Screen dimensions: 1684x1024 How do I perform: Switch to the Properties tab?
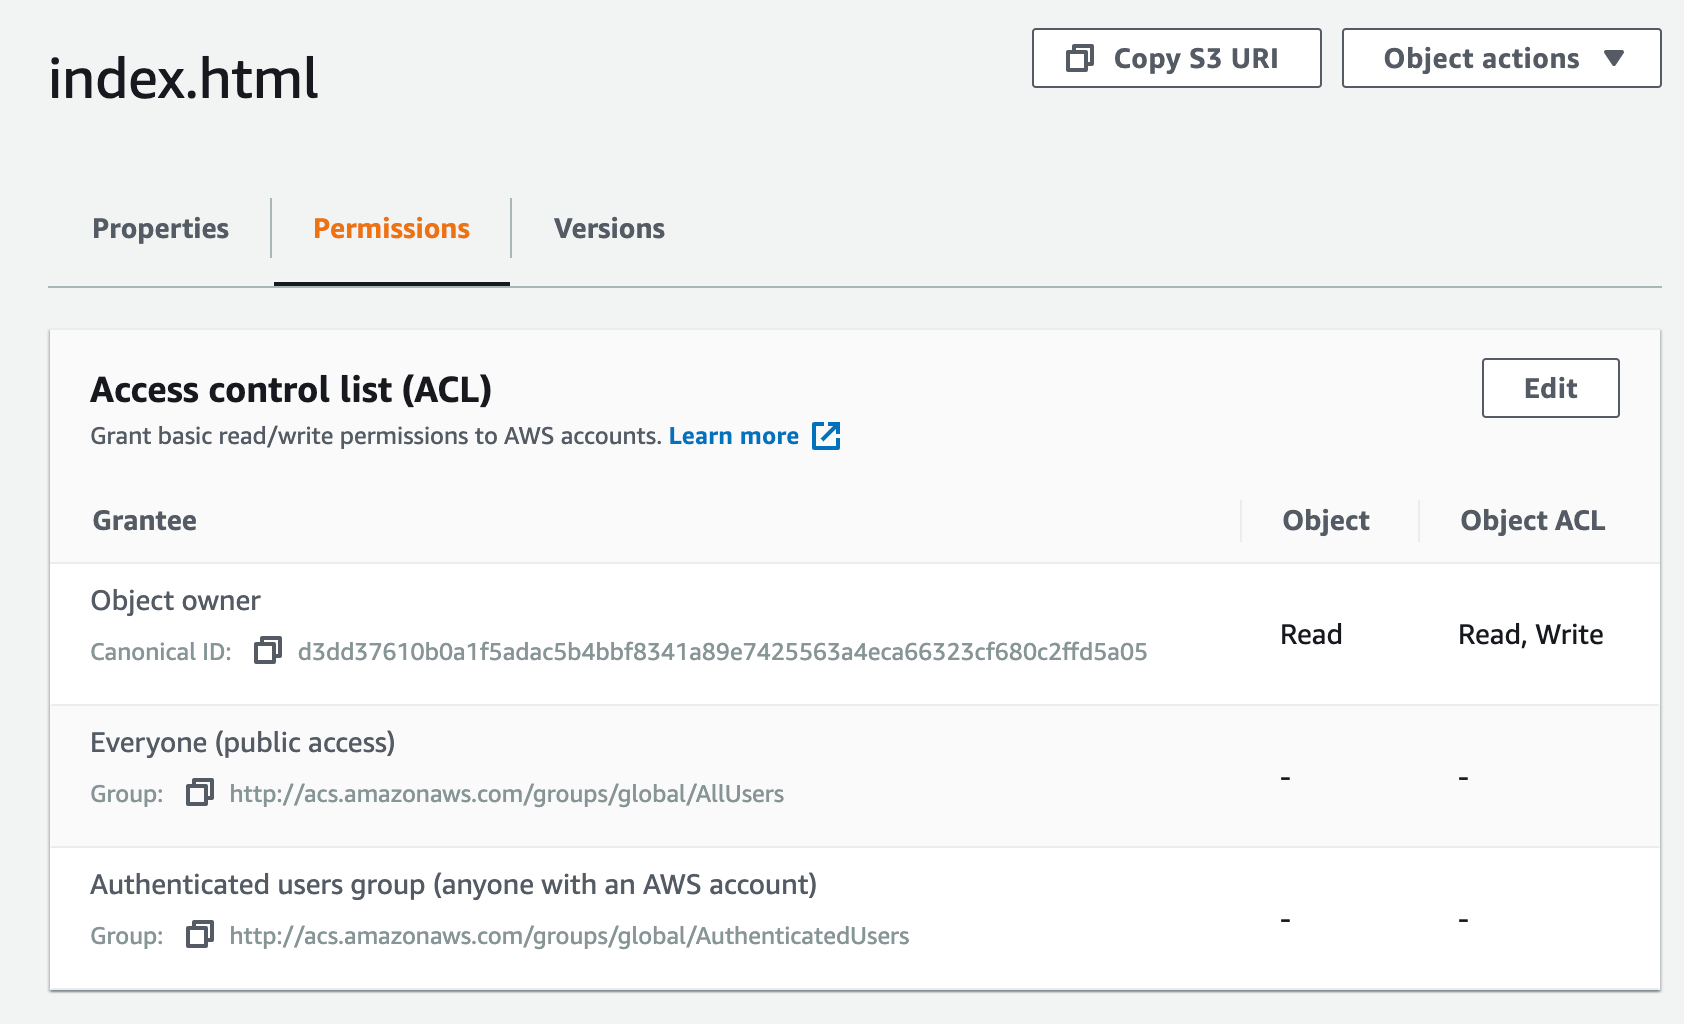159,228
